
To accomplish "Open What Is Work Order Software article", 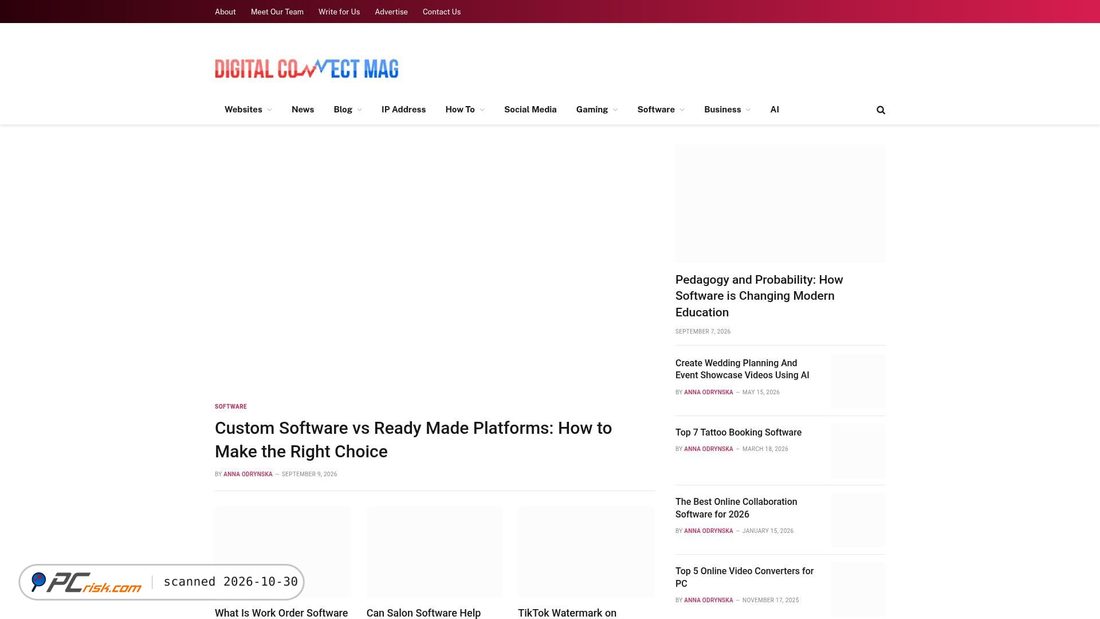I will [x=281, y=613].
